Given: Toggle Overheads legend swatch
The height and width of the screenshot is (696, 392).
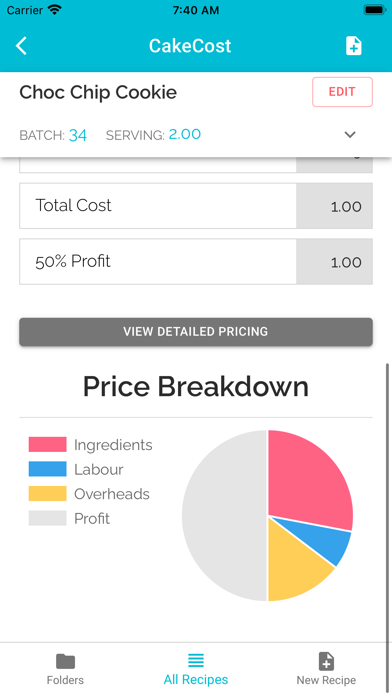Looking at the screenshot, I should pyautogui.click(x=48, y=494).
